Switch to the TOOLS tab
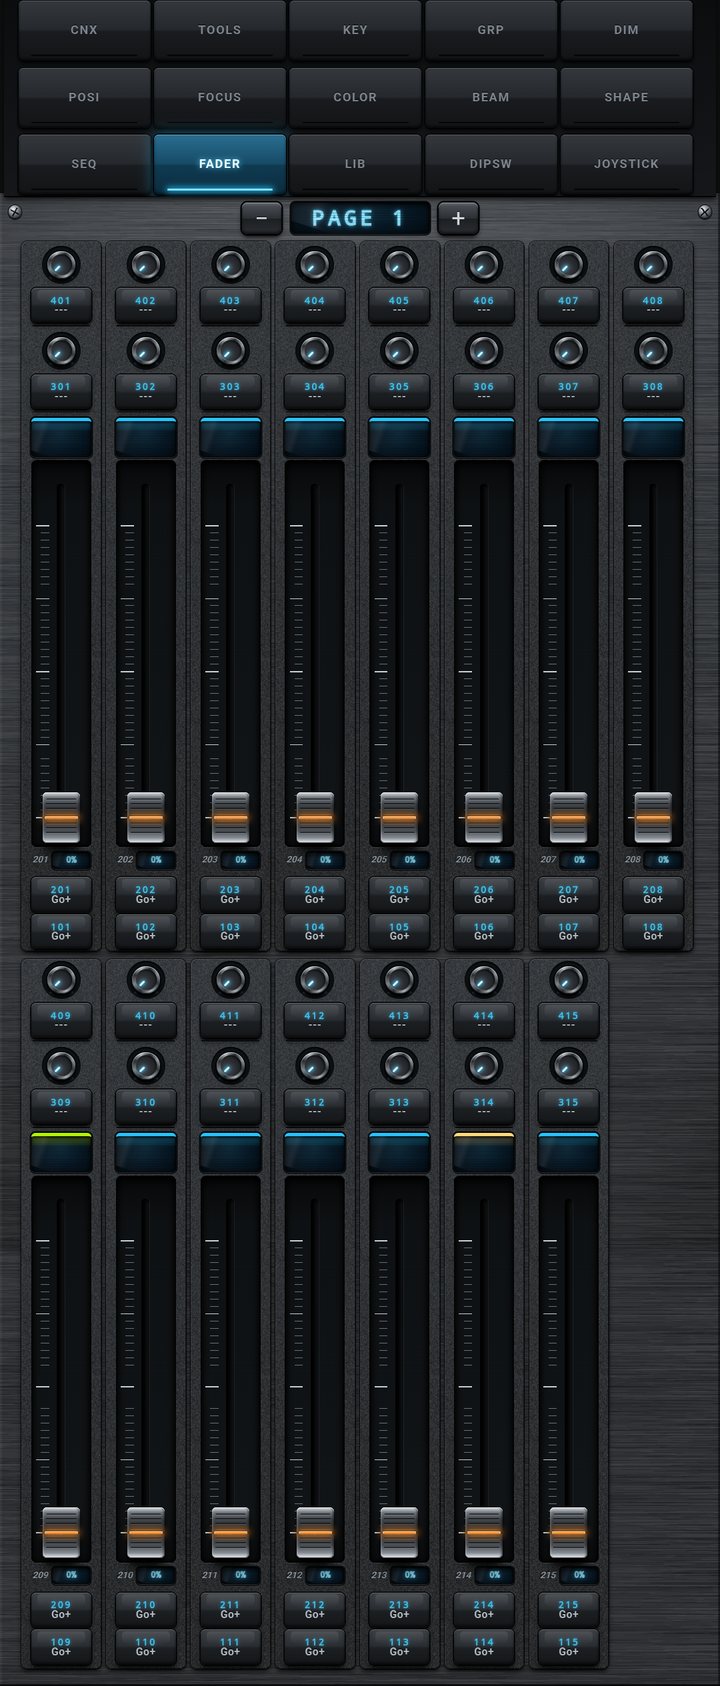Viewport: 720px width, 1686px height. 220,30
